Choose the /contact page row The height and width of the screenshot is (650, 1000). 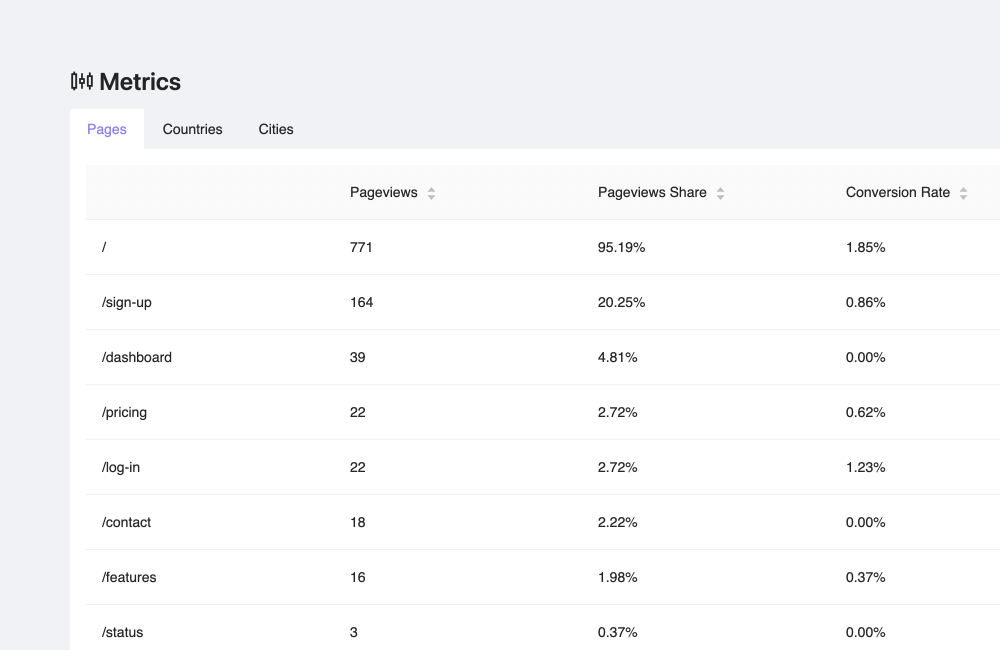point(127,522)
